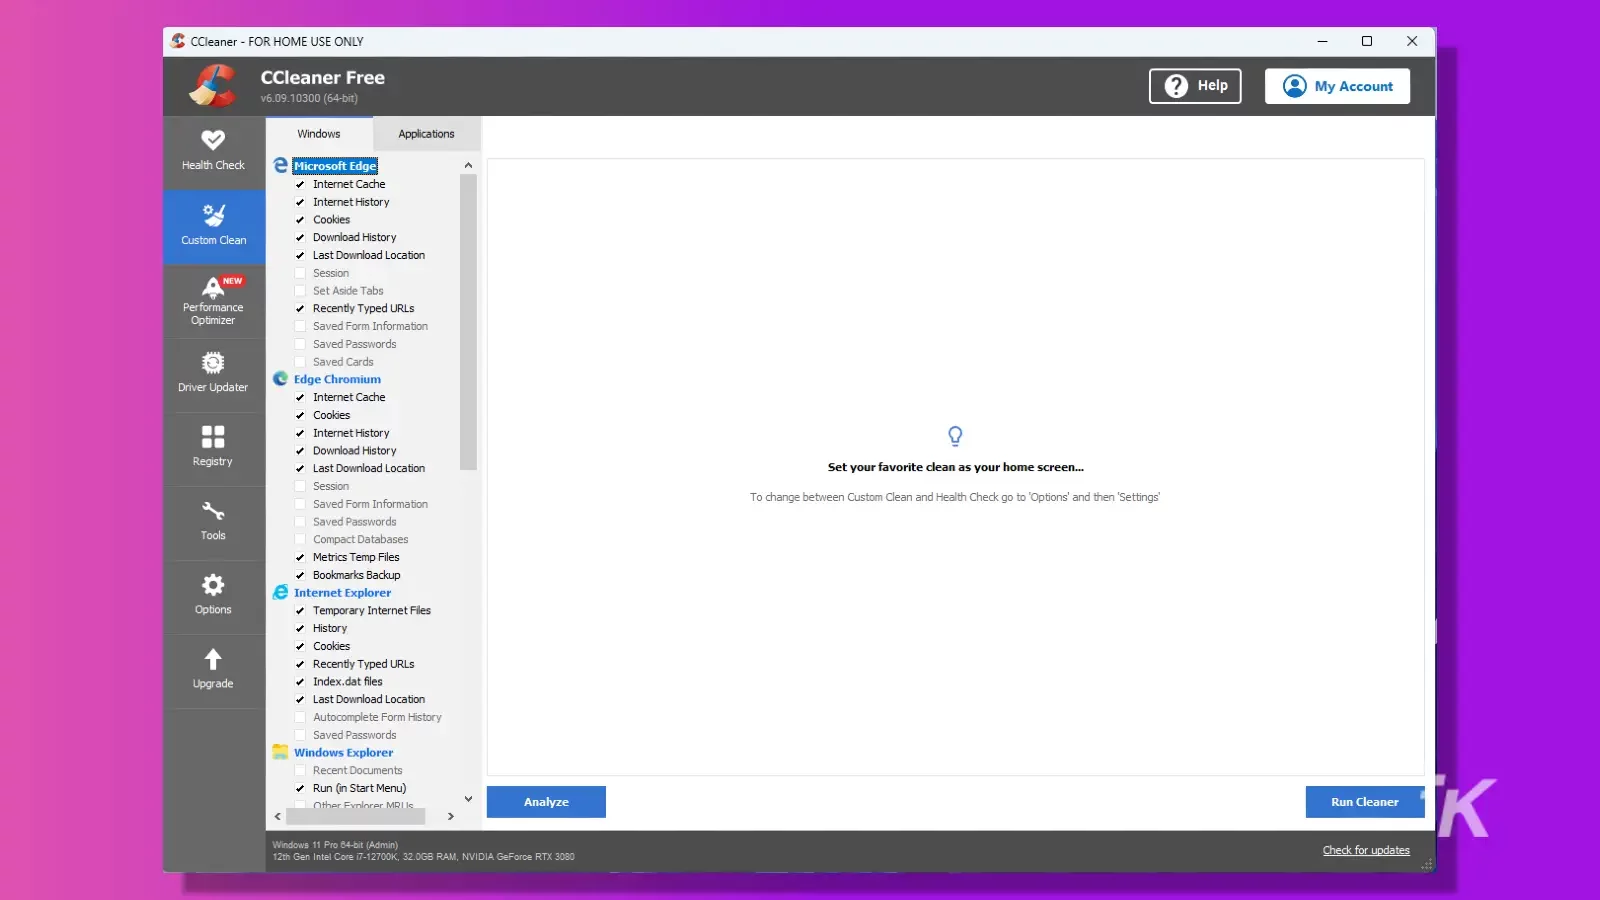Uncheck Metrics Temp Files checkbox

click(x=300, y=557)
